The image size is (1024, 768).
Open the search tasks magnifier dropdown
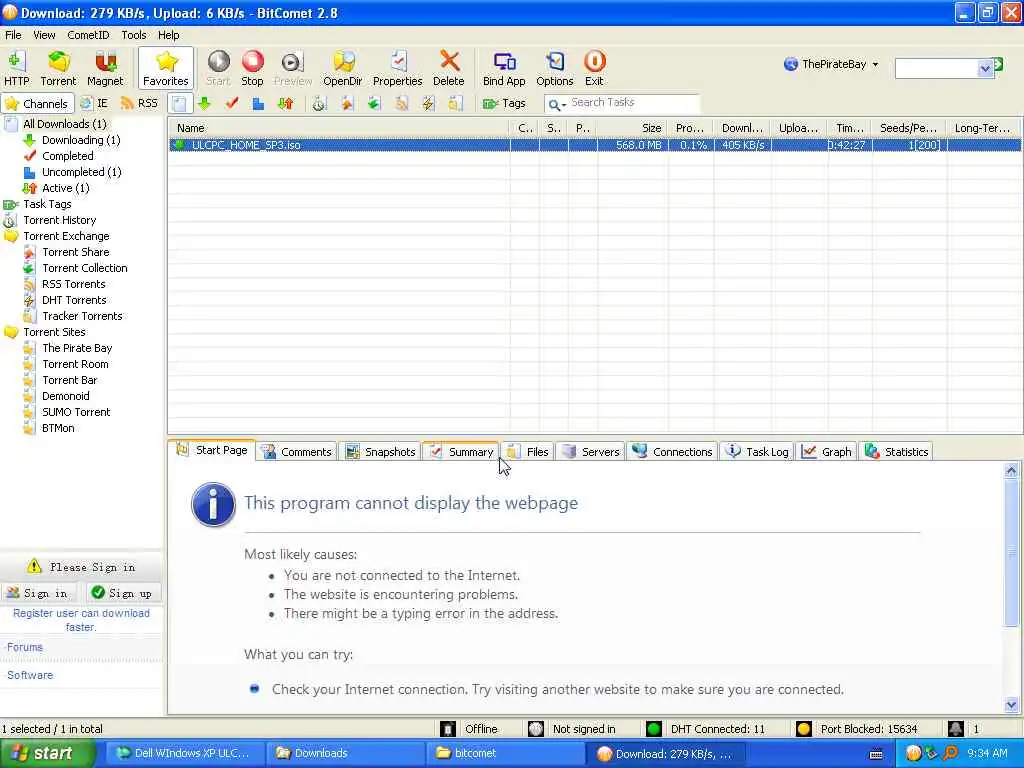point(556,104)
